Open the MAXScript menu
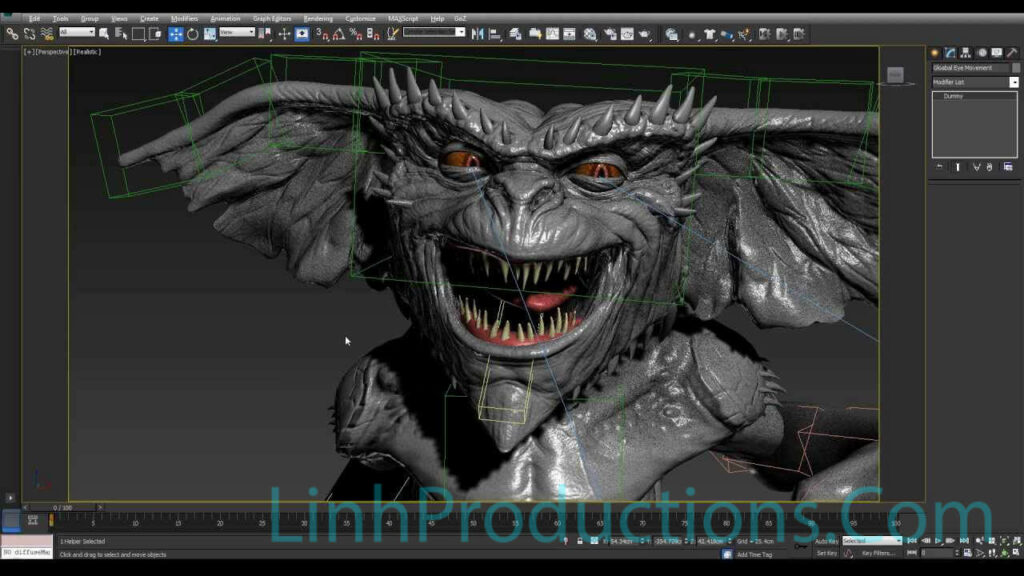Screen dimensions: 1024x576 [x=403, y=18]
